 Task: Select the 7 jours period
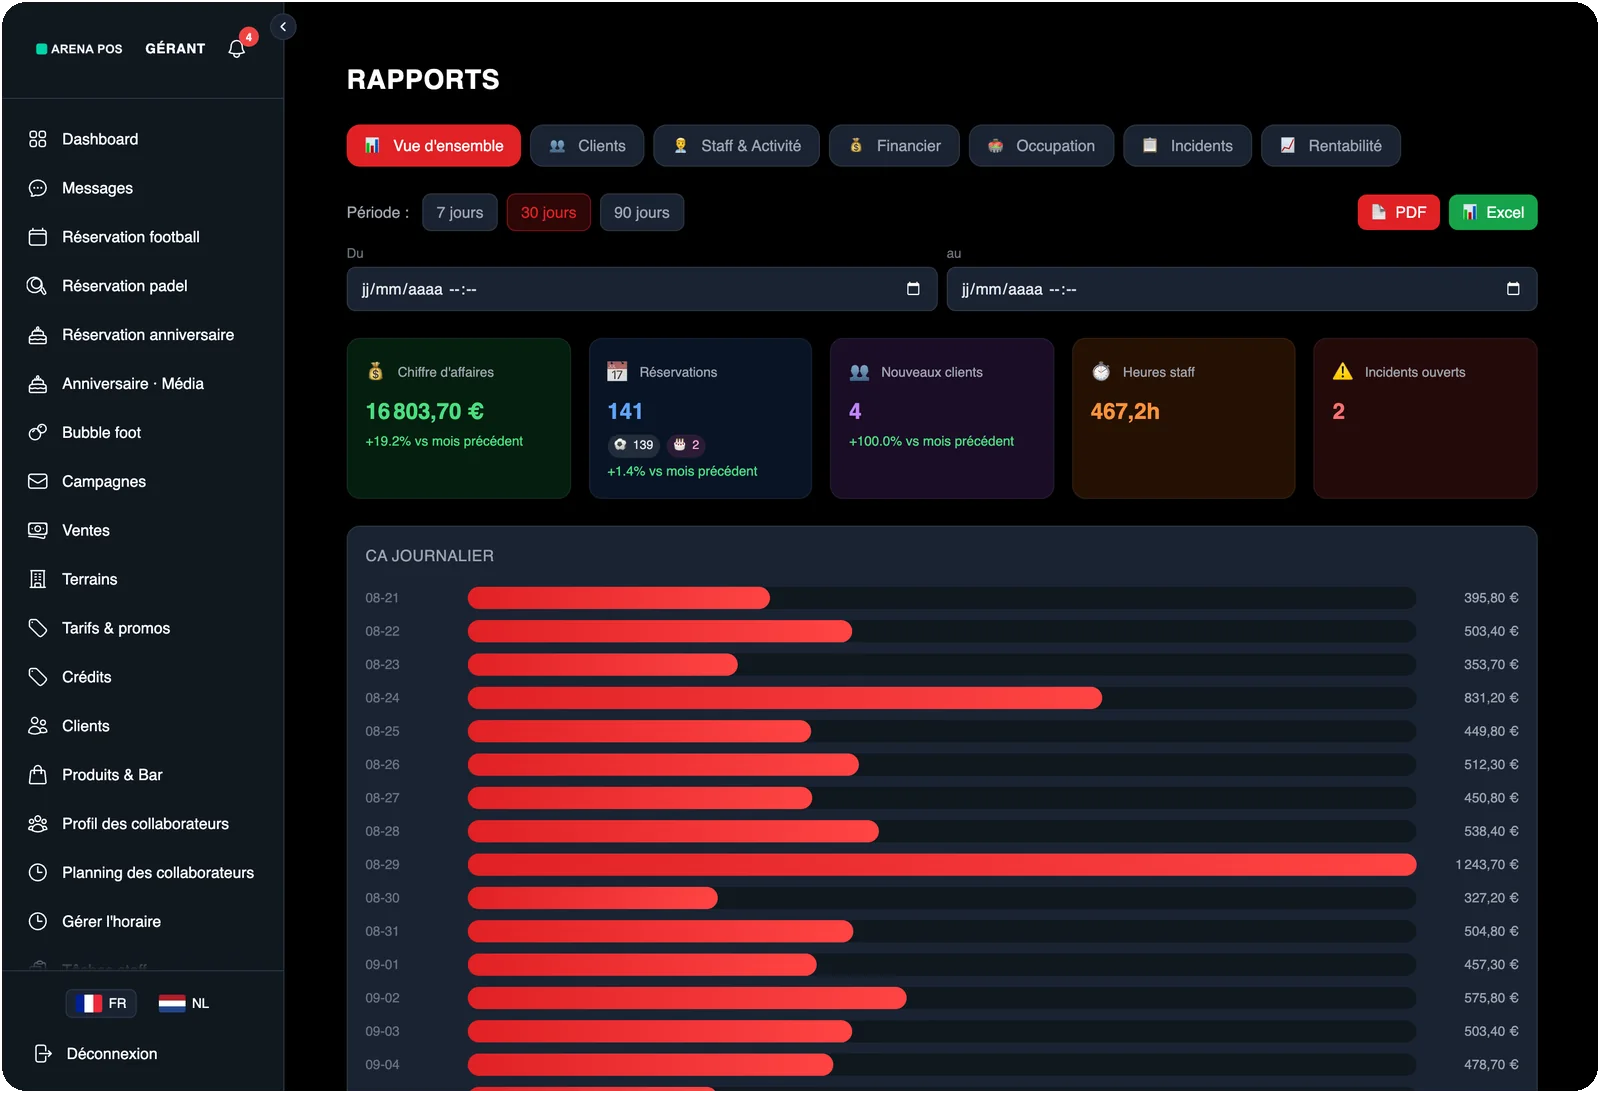(460, 212)
